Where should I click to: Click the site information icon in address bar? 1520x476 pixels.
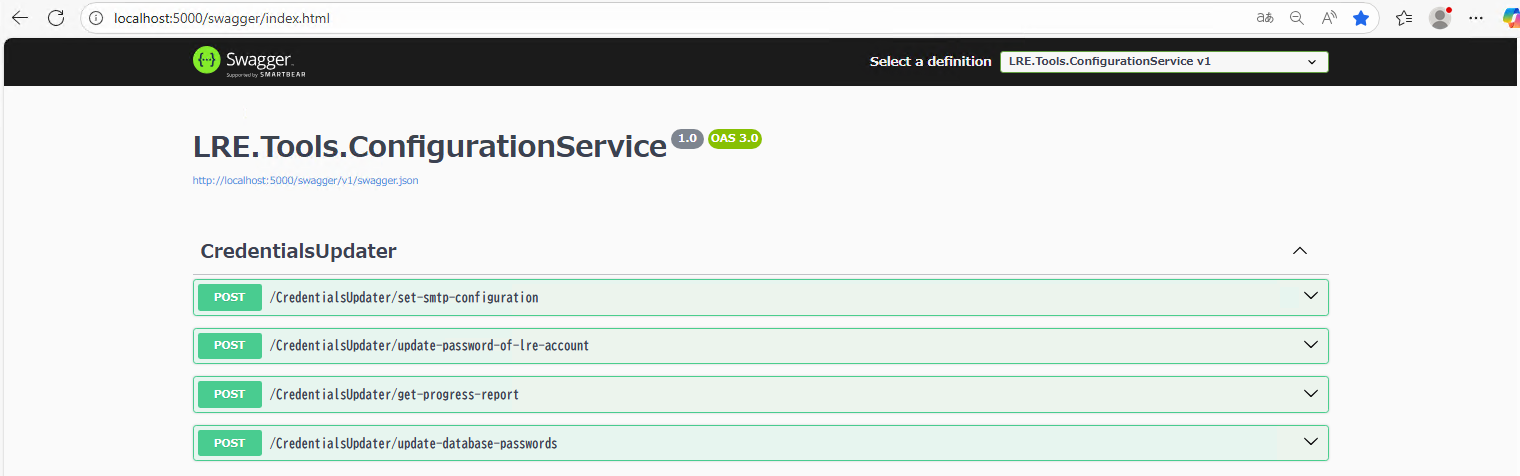point(96,18)
